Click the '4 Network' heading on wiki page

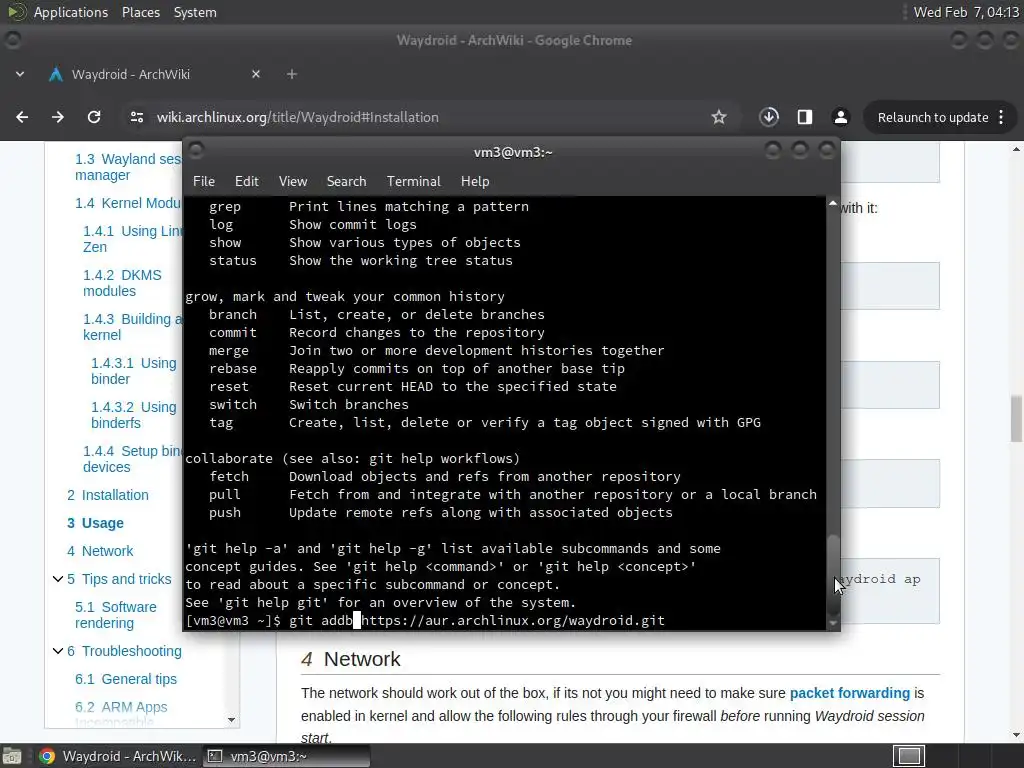pyautogui.click(x=351, y=659)
